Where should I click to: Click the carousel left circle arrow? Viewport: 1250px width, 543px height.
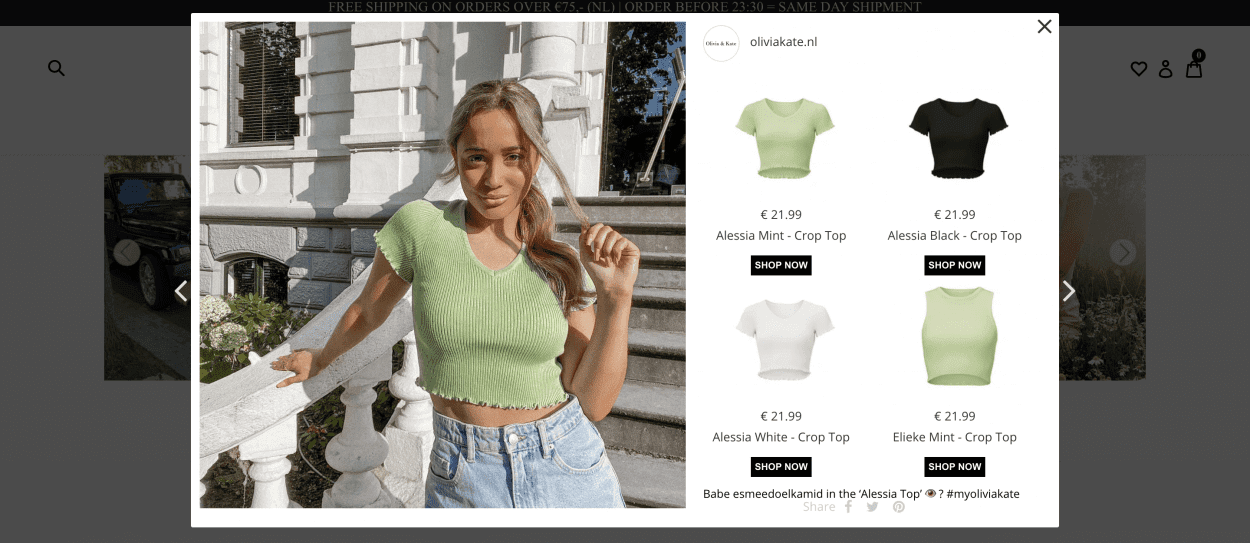[x=126, y=253]
